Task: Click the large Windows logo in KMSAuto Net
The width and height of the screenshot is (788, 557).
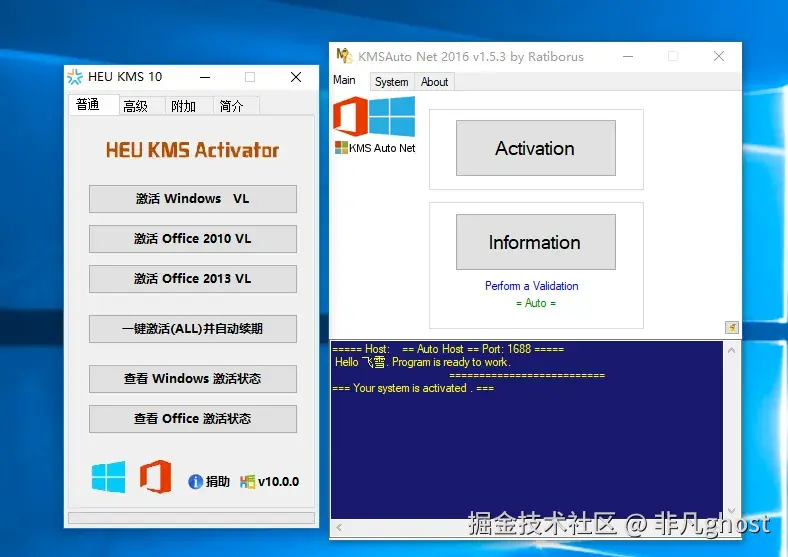Action: click(392, 117)
